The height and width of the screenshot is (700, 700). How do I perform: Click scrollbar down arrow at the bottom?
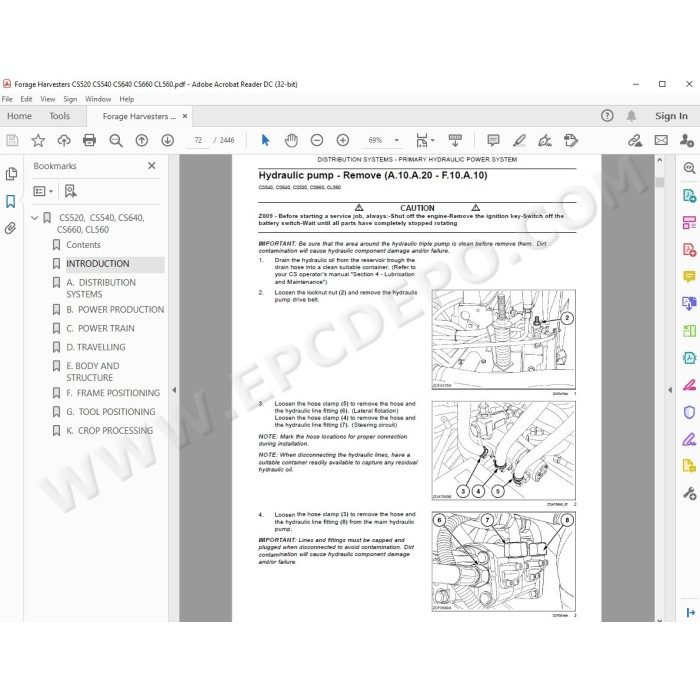660,619
